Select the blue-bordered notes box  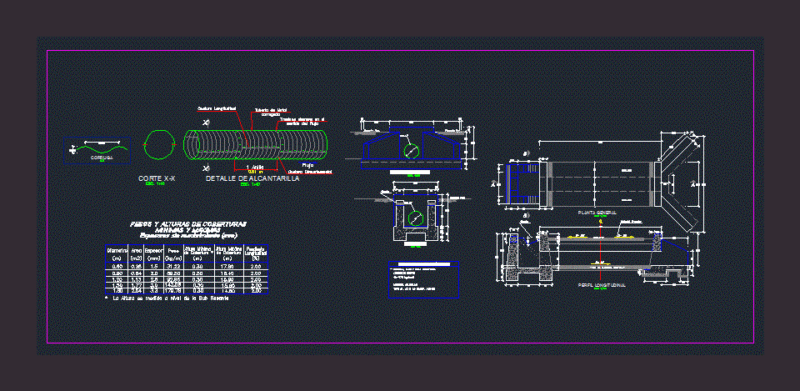(x=423, y=279)
